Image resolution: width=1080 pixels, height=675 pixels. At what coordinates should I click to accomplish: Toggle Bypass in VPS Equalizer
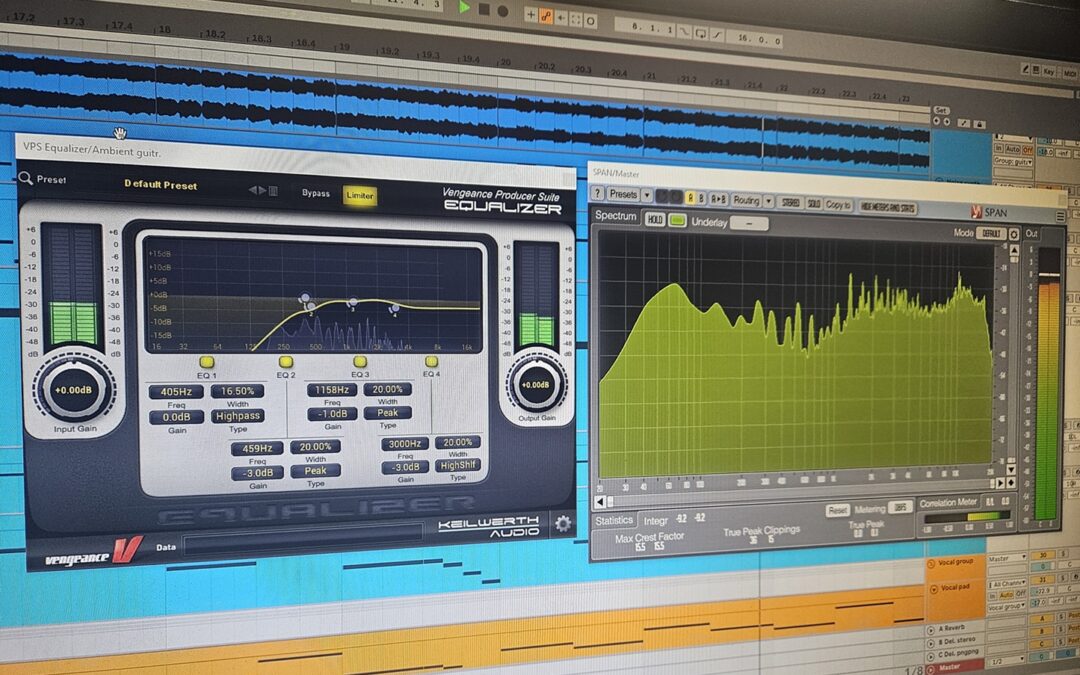point(315,194)
